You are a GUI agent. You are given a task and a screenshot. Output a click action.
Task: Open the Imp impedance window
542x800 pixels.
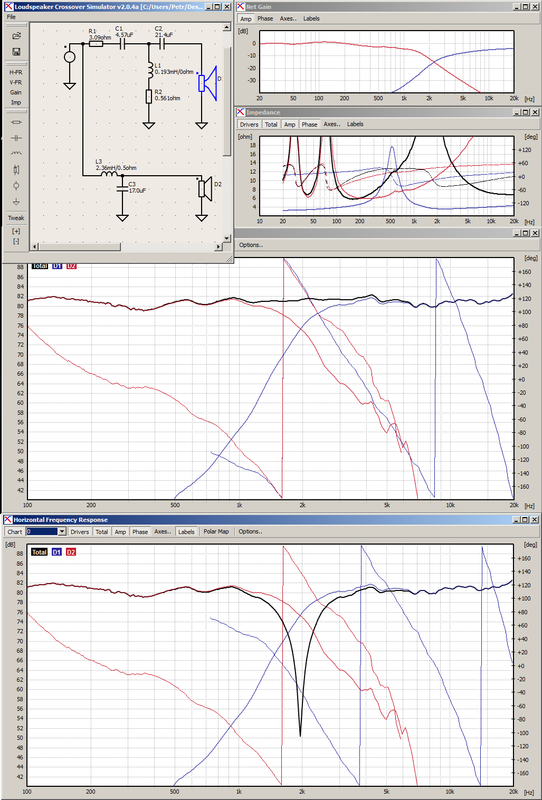[x=16, y=103]
